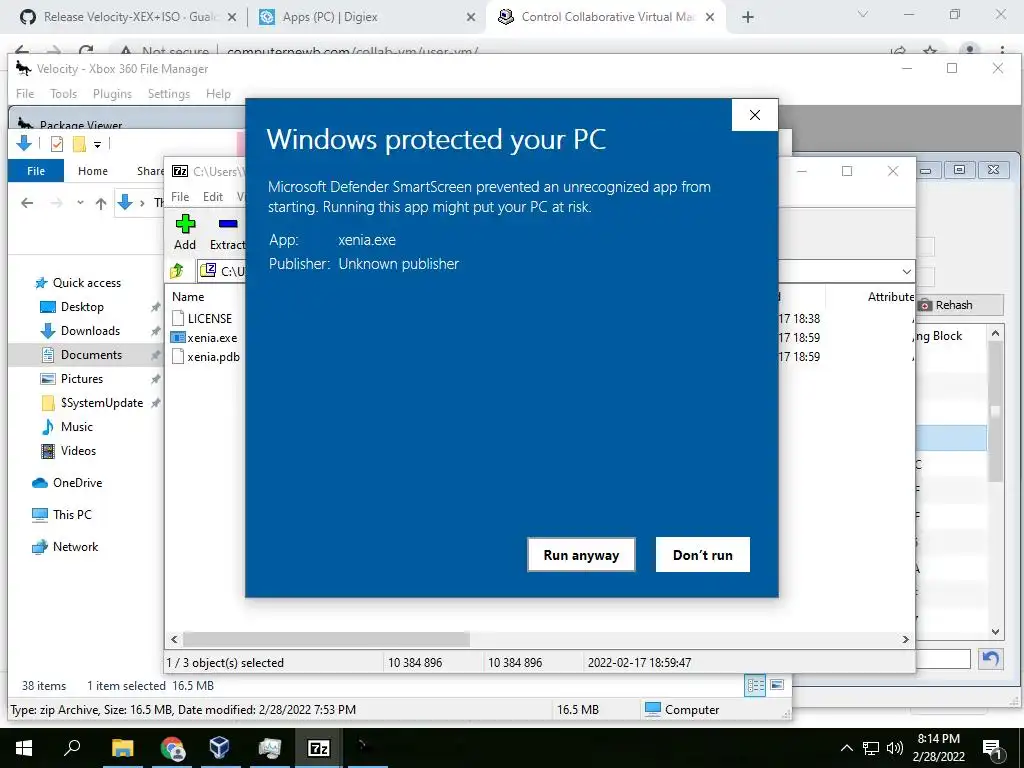This screenshot has height=768, width=1024.
Task: Show hidden system tray icons
Action: 846,748
